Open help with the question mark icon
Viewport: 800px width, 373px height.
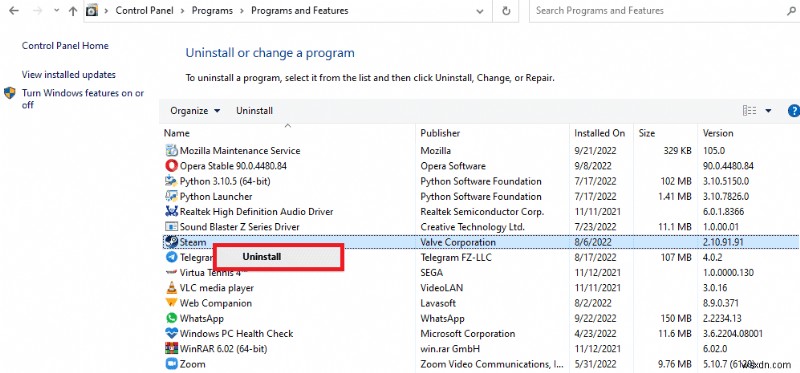[794, 111]
